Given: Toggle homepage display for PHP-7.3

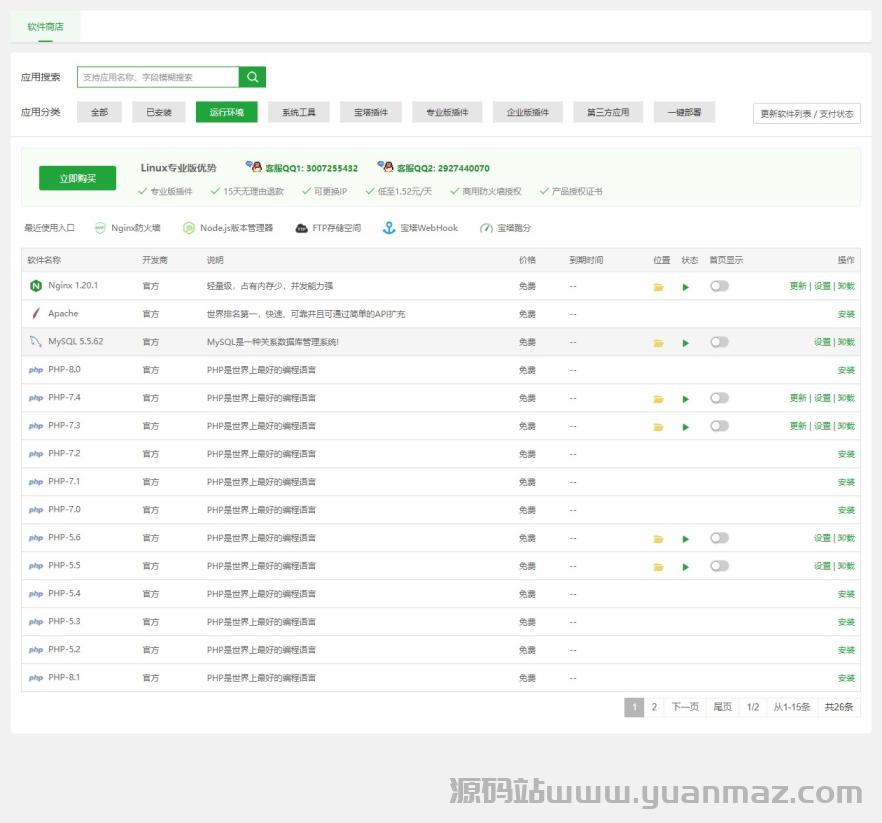Looking at the screenshot, I should [x=719, y=426].
